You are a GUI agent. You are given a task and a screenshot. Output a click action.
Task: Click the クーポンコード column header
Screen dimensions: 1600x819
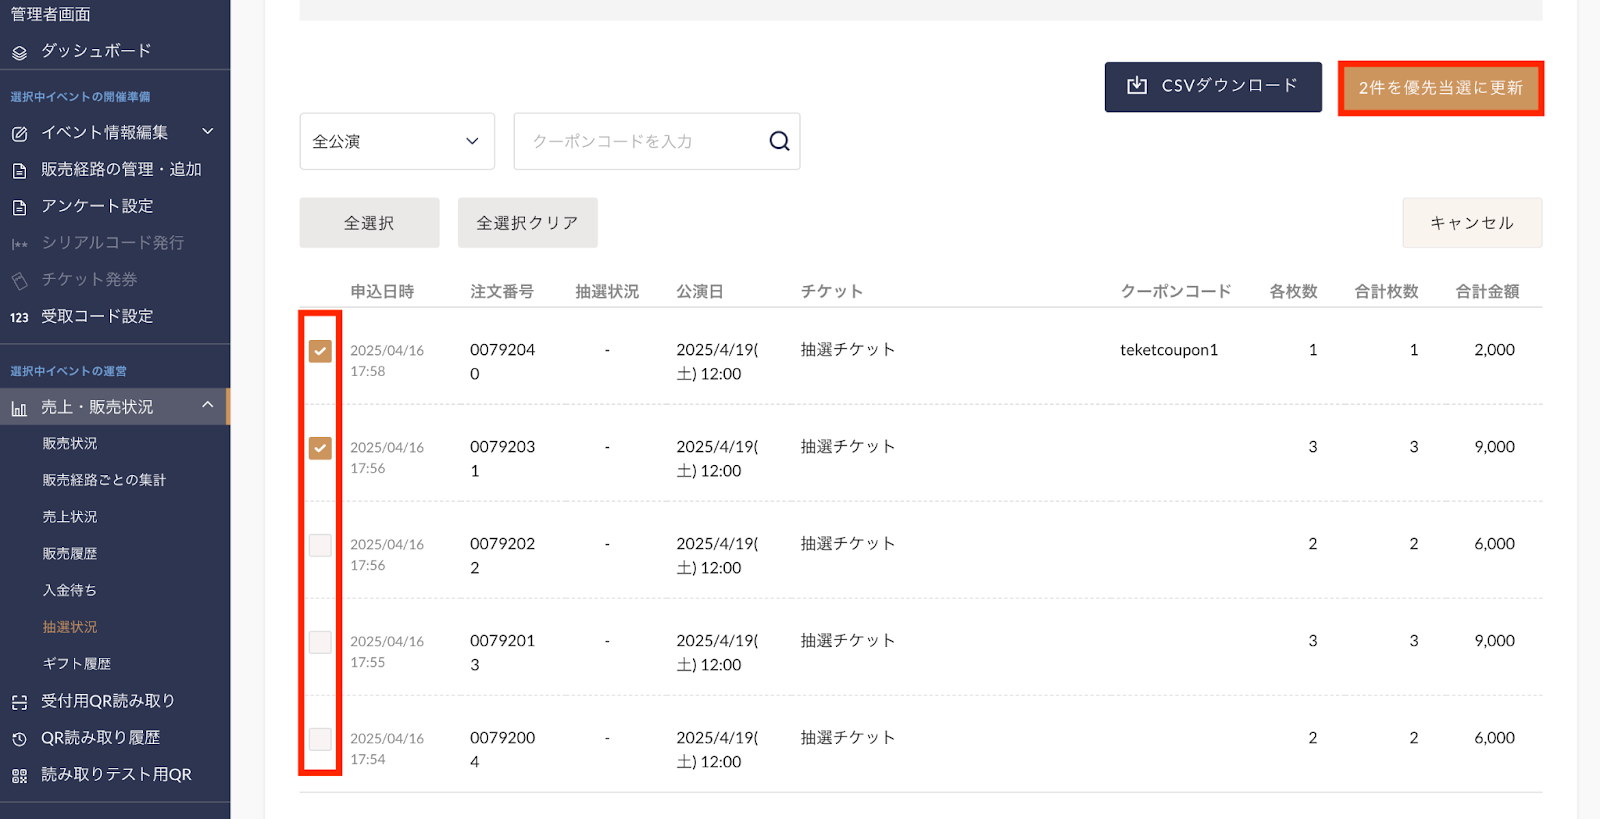[1176, 292]
